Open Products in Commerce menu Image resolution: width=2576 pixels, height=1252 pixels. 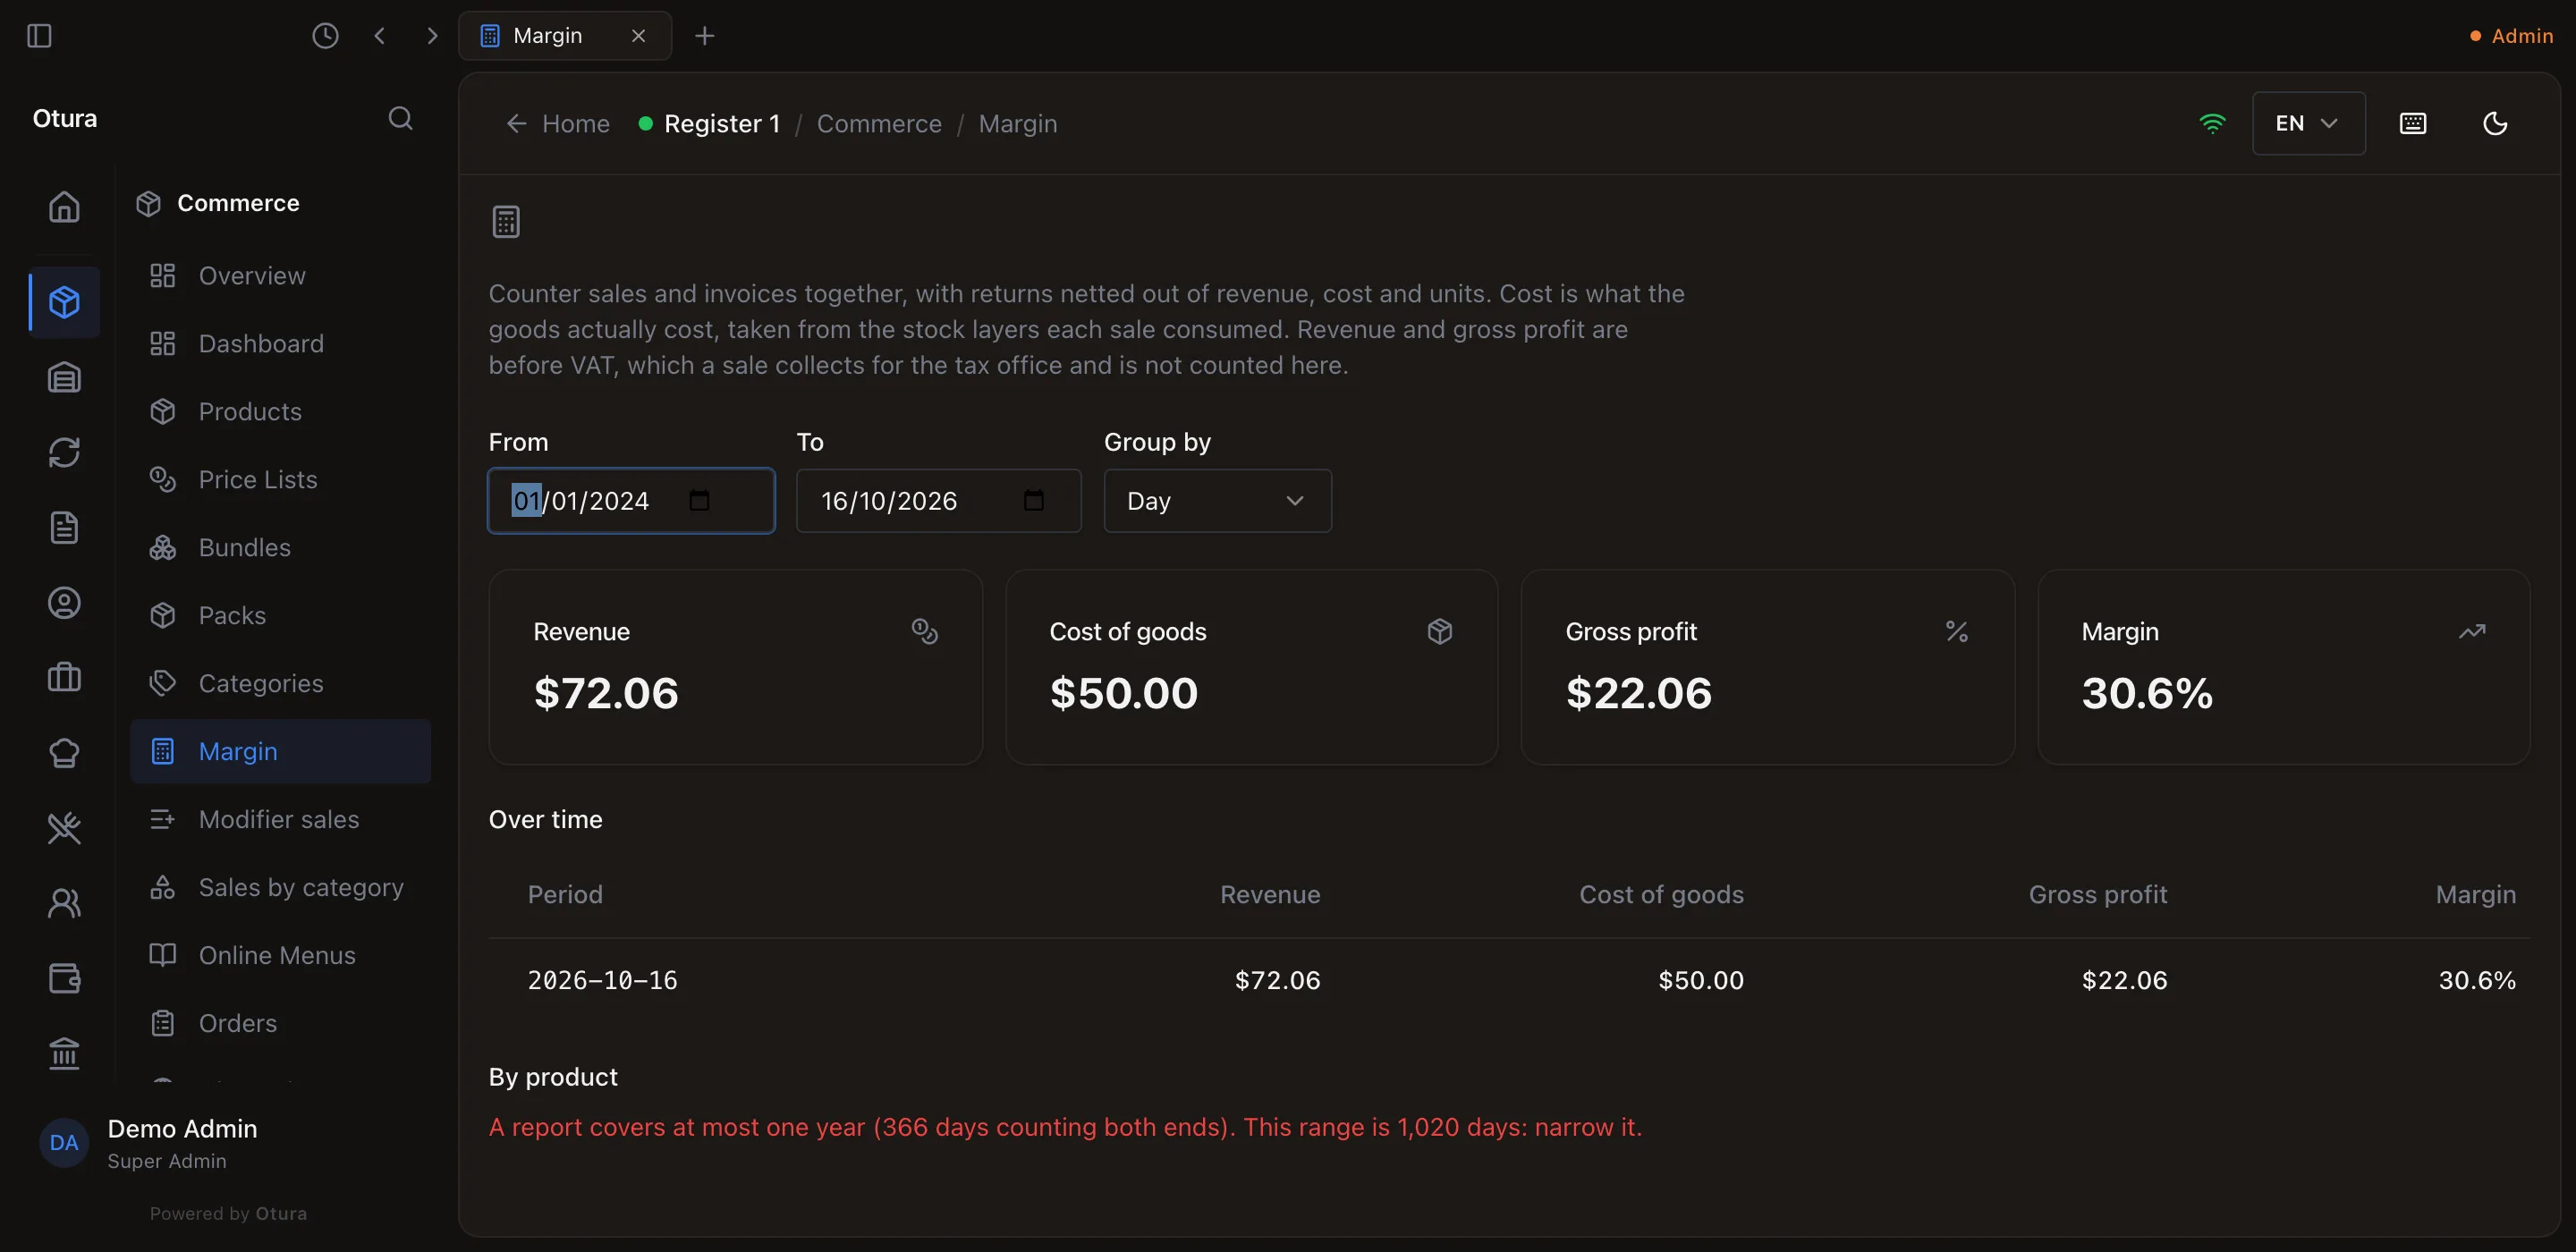[280, 411]
